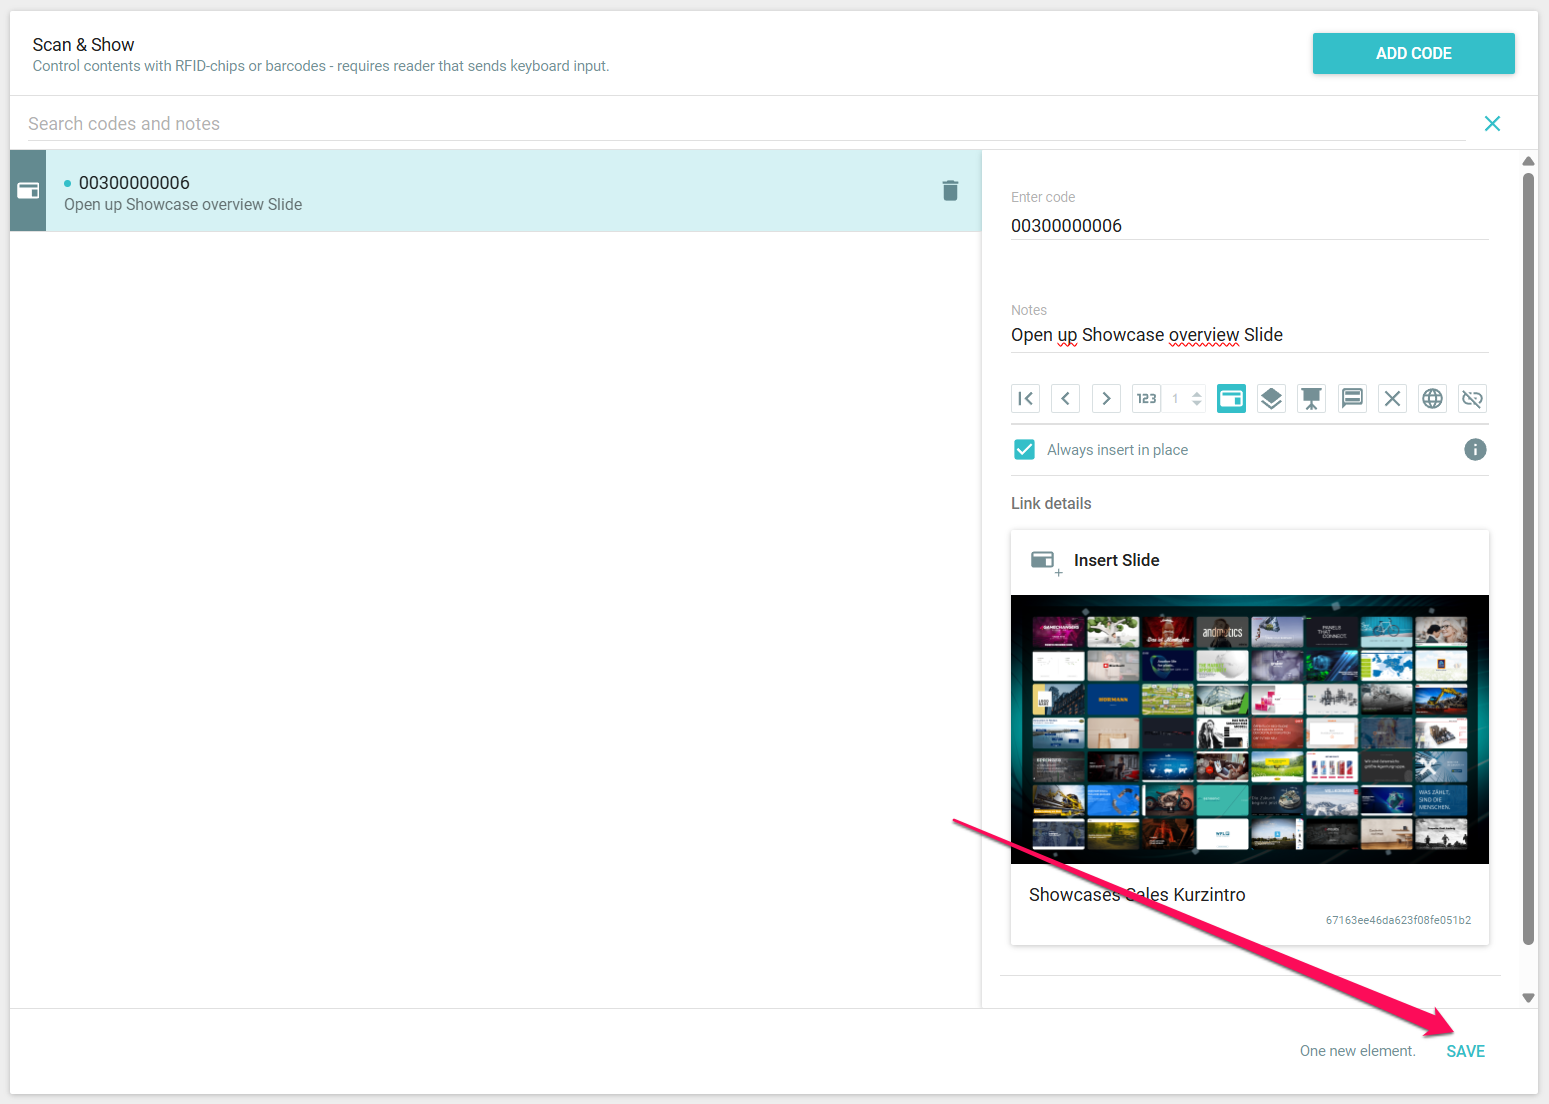Click the slide number stepper arrows
The image size is (1549, 1104).
(1196, 399)
